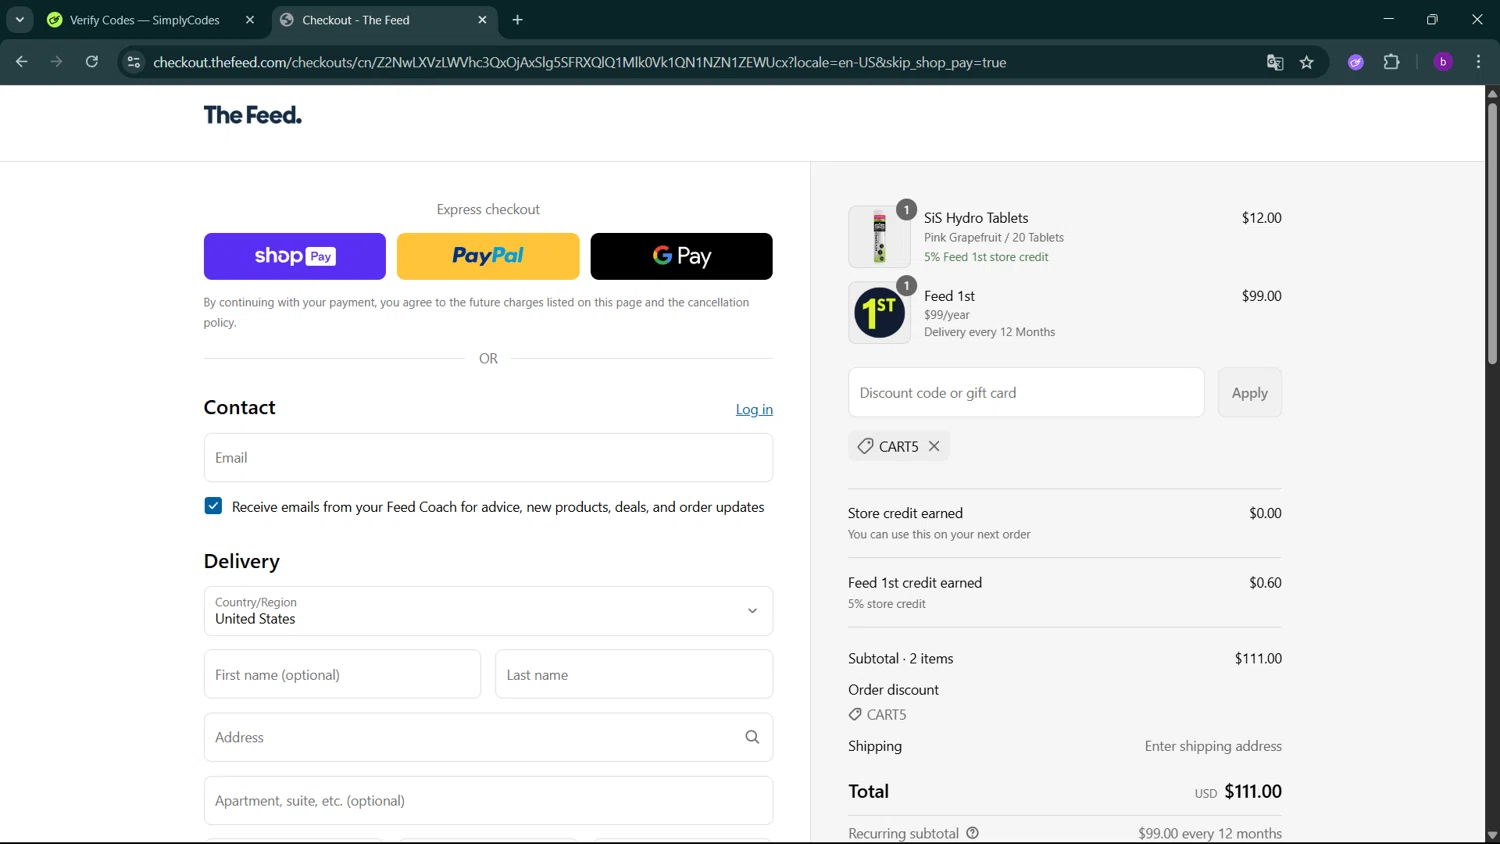
Task: Select 'Enter shipping address' text
Action: pos(1213,747)
